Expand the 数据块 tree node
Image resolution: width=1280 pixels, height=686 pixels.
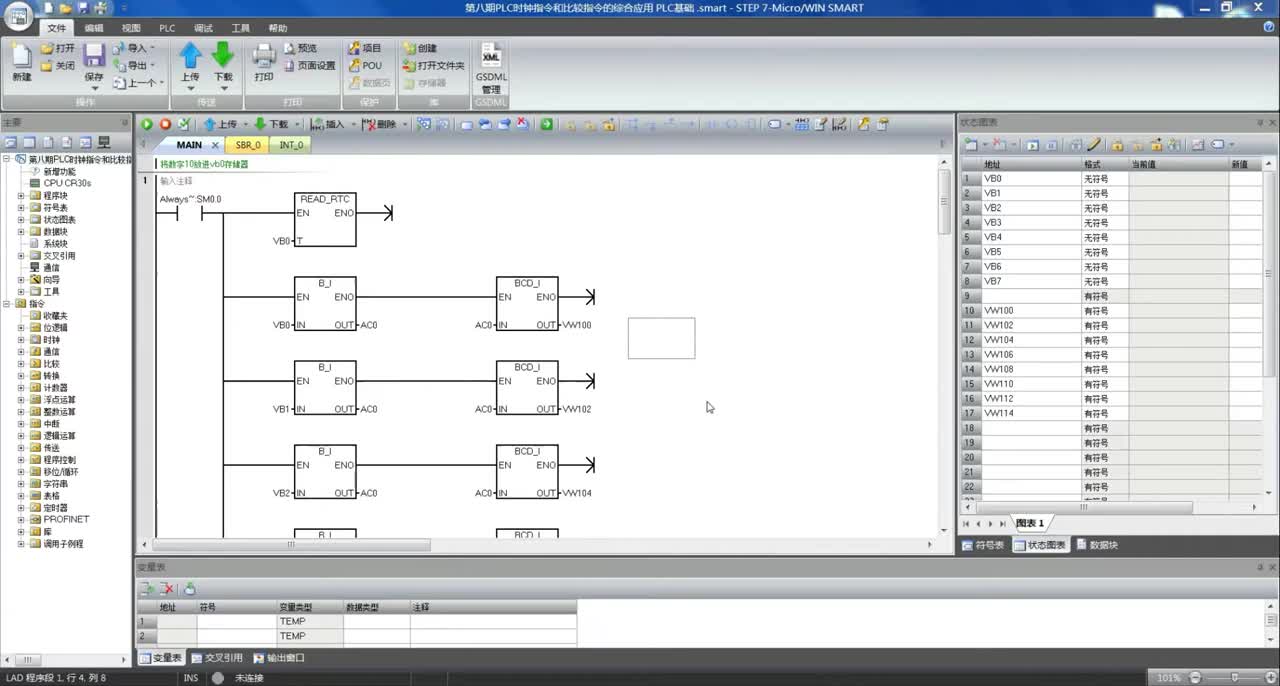pyautogui.click(x=21, y=232)
